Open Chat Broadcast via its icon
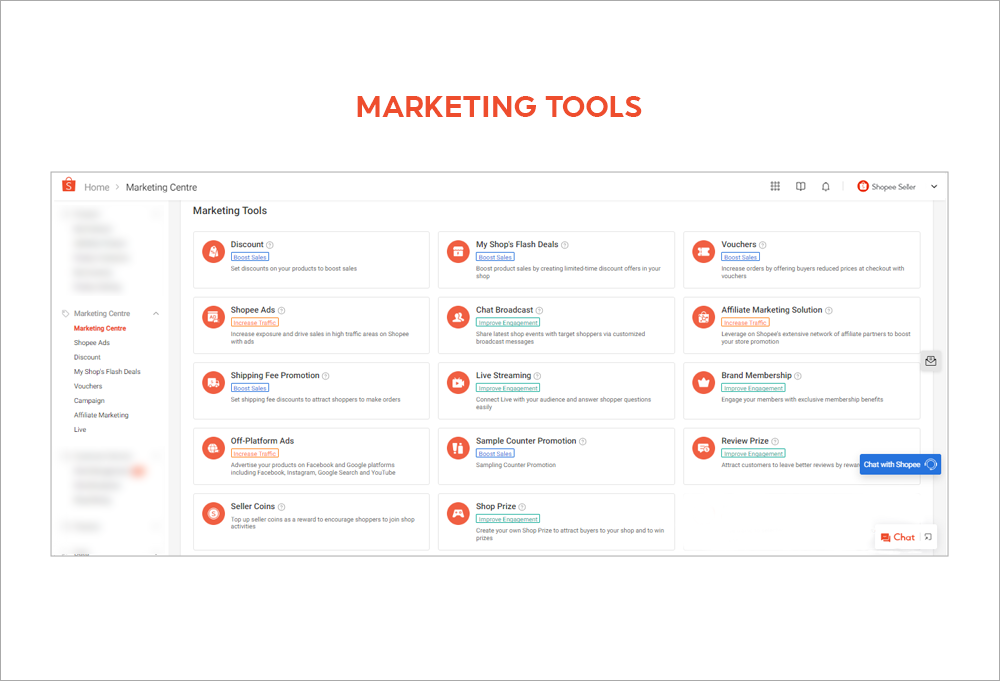The image size is (1000, 681). click(x=457, y=316)
